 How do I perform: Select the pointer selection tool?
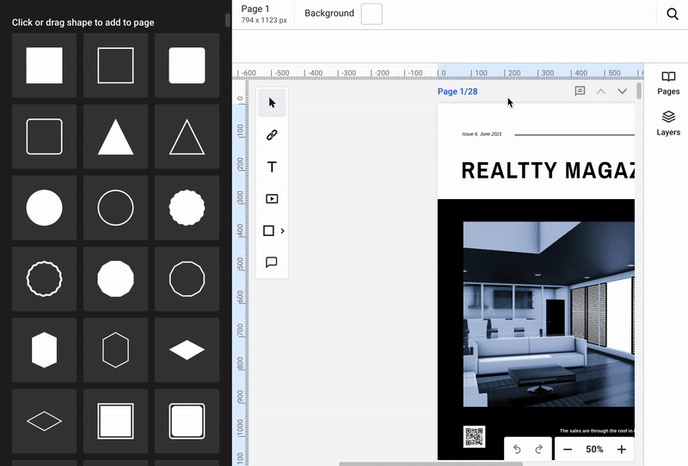pos(272,103)
